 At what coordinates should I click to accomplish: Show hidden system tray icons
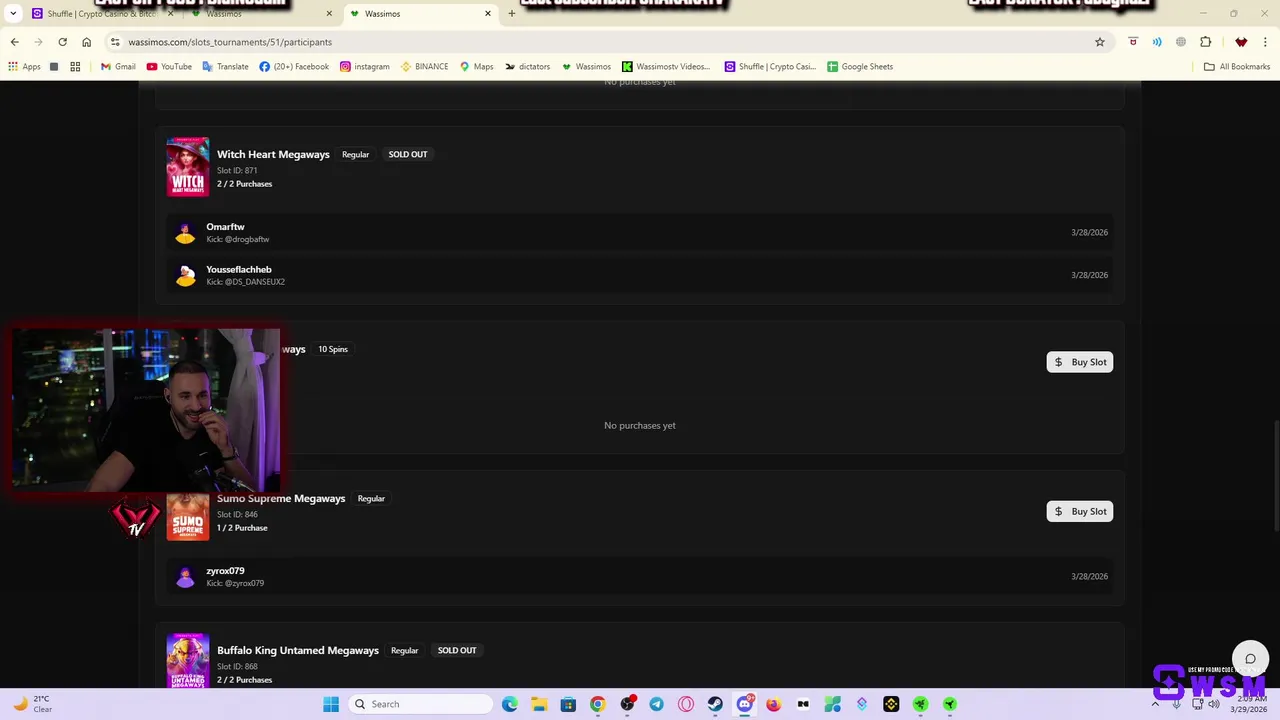(1155, 704)
